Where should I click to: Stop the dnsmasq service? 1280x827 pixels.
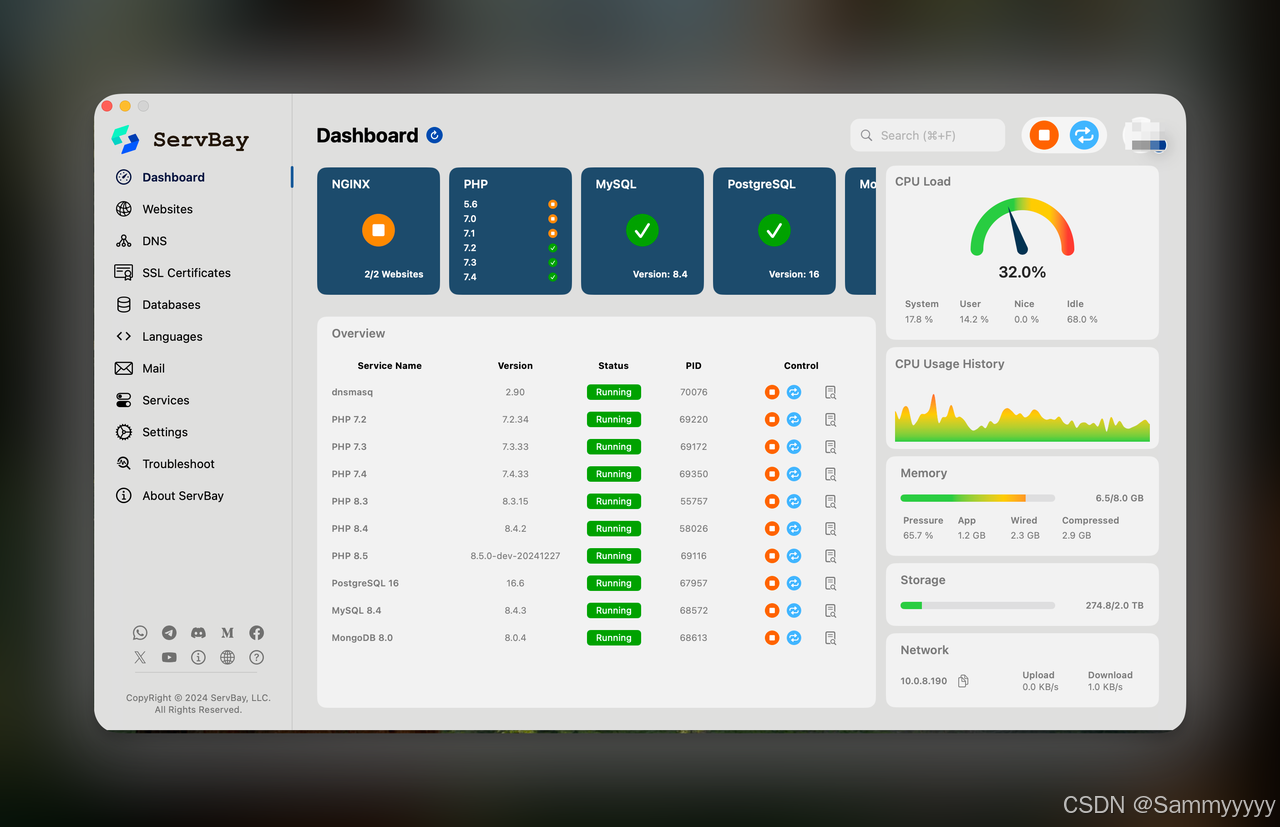coord(772,392)
